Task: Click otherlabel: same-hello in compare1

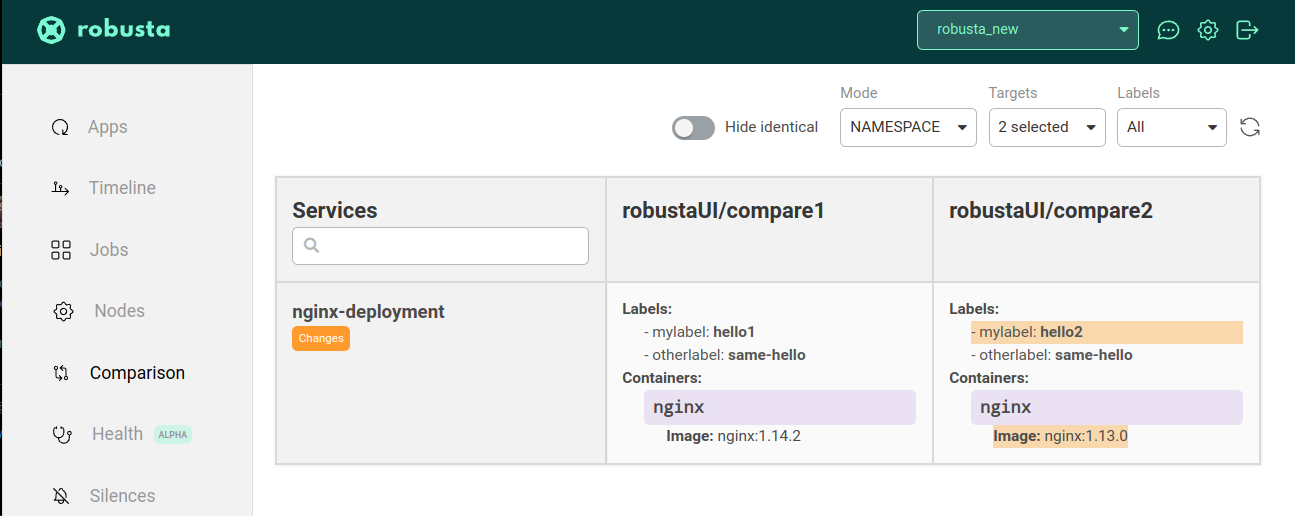Action: [x=725, y=355]
